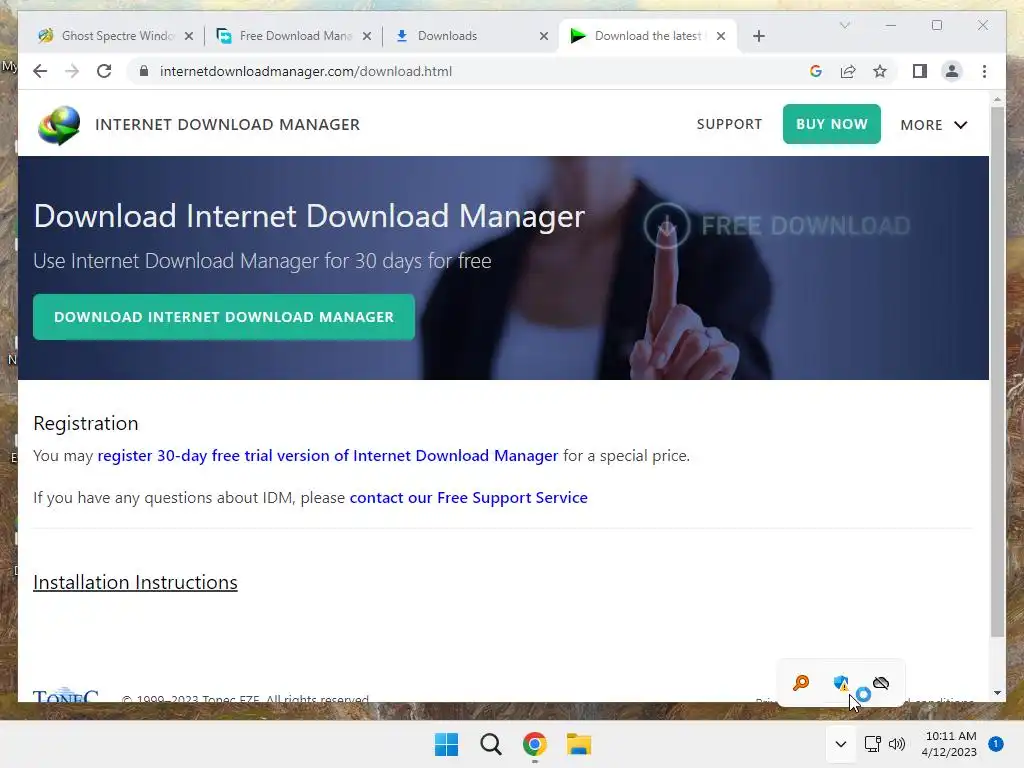Viewport: 1024px width, 768px height.
Task: Click the browser forward arrow
Action: click(x=72, y=71)
